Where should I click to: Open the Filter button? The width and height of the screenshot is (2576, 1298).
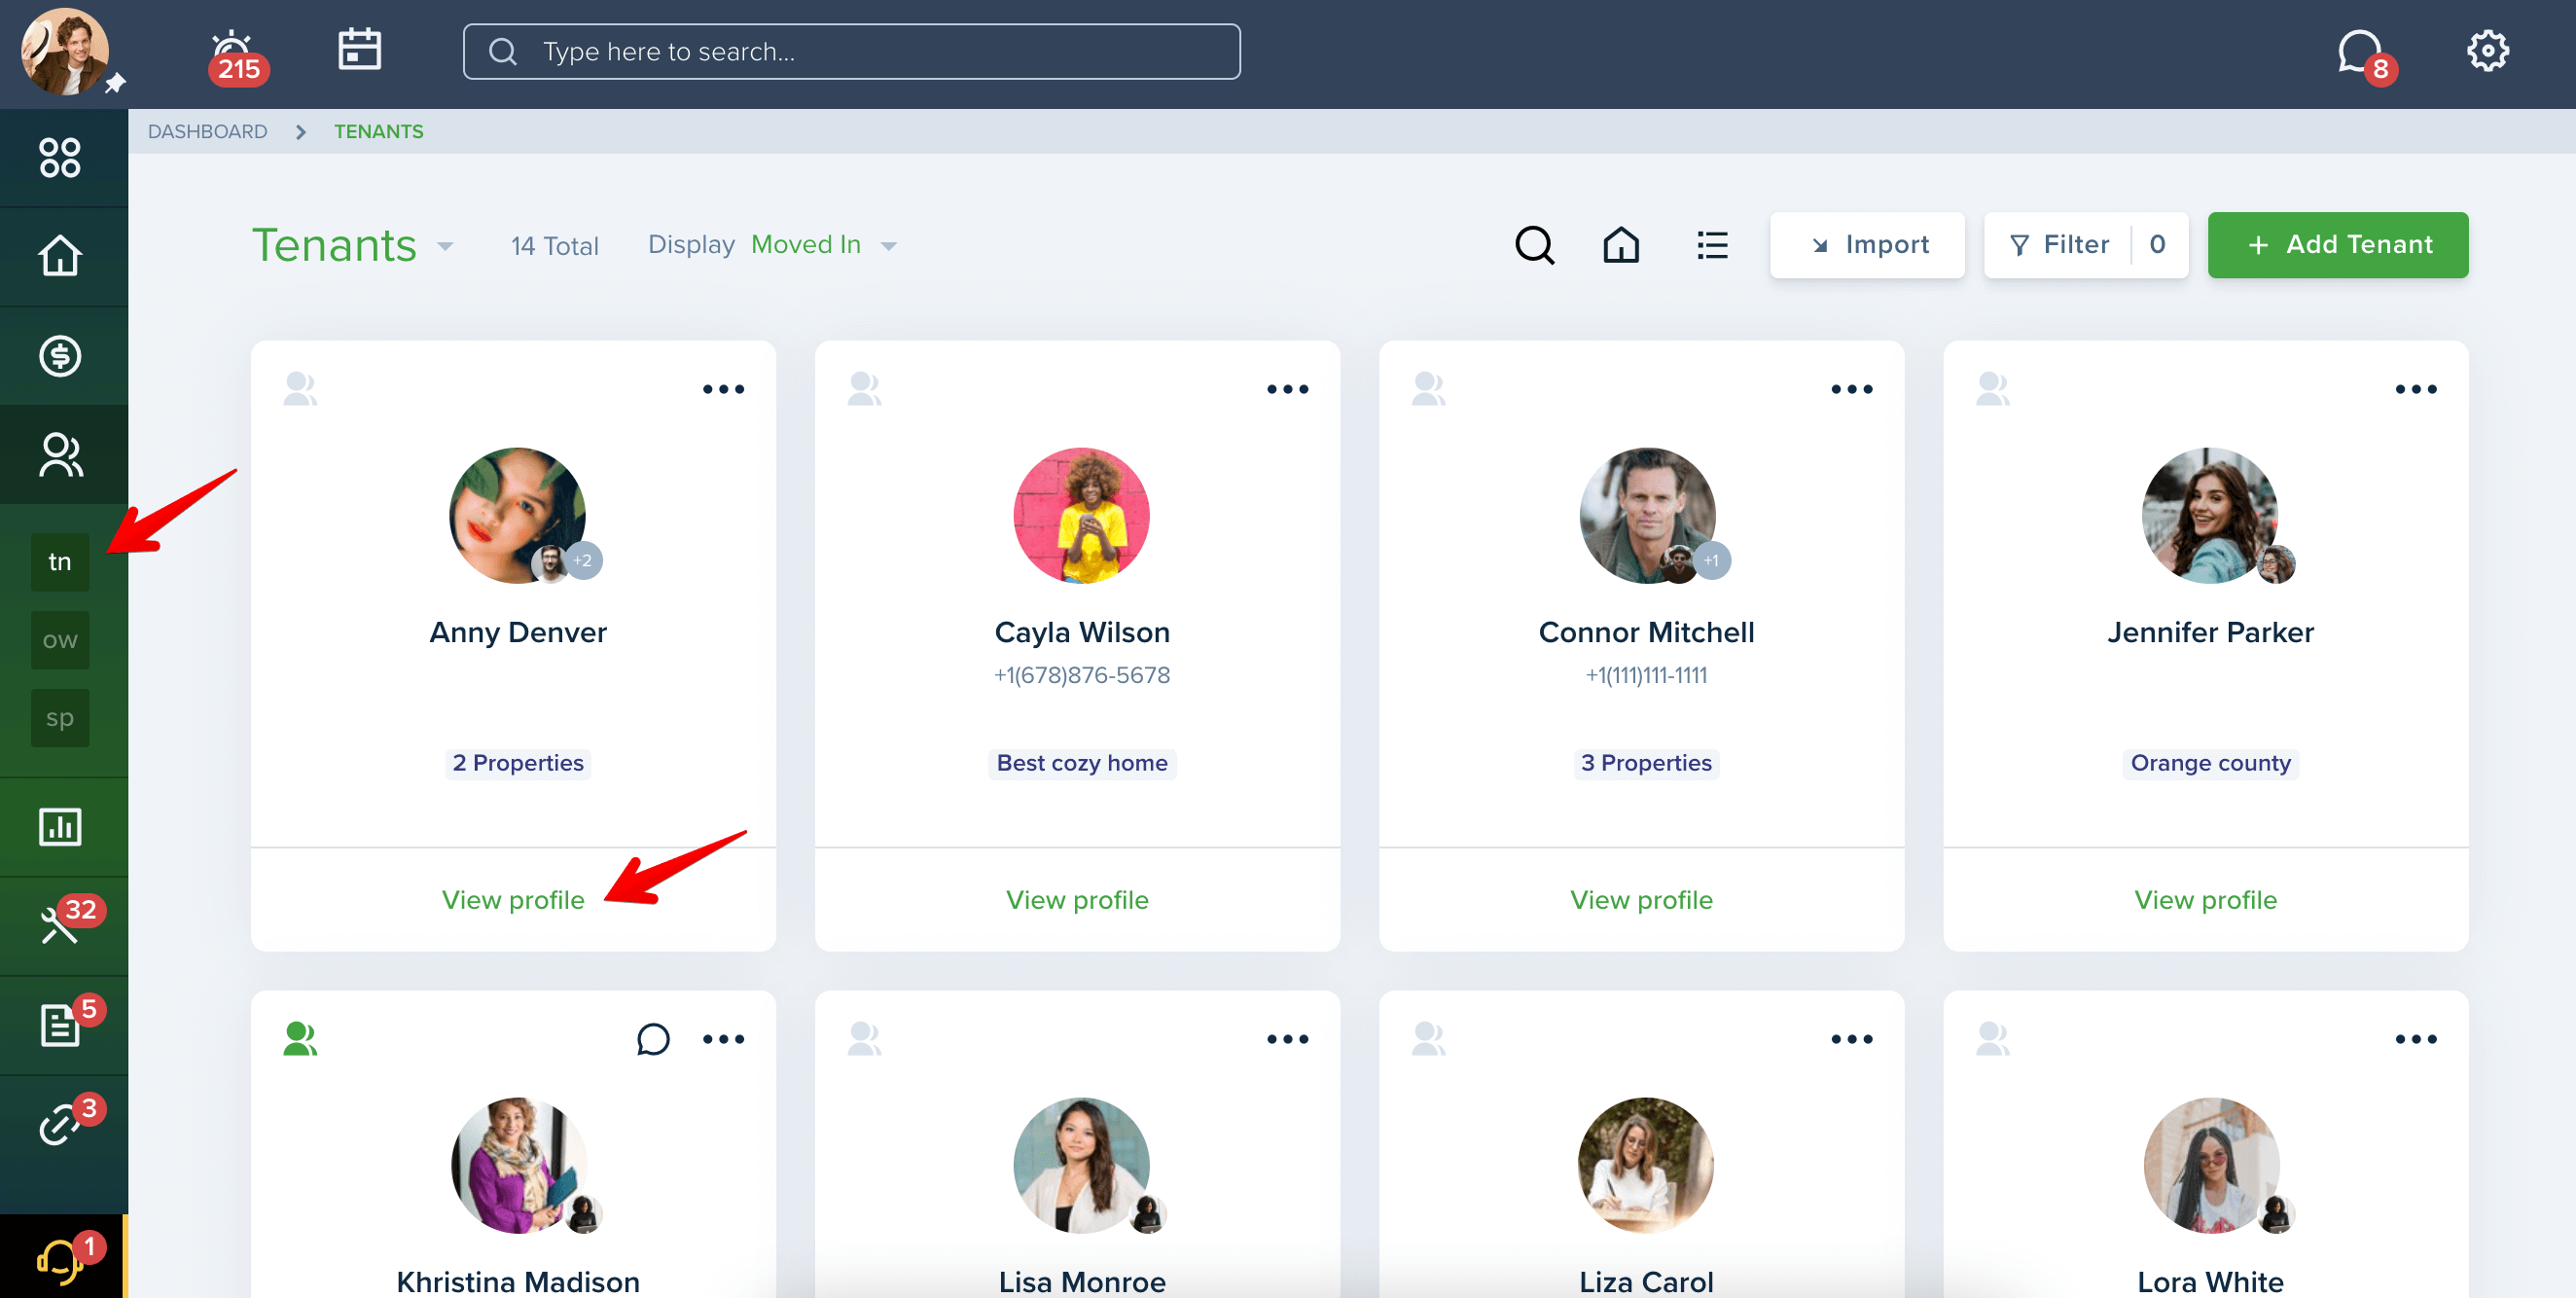(x=2086, y=245)
